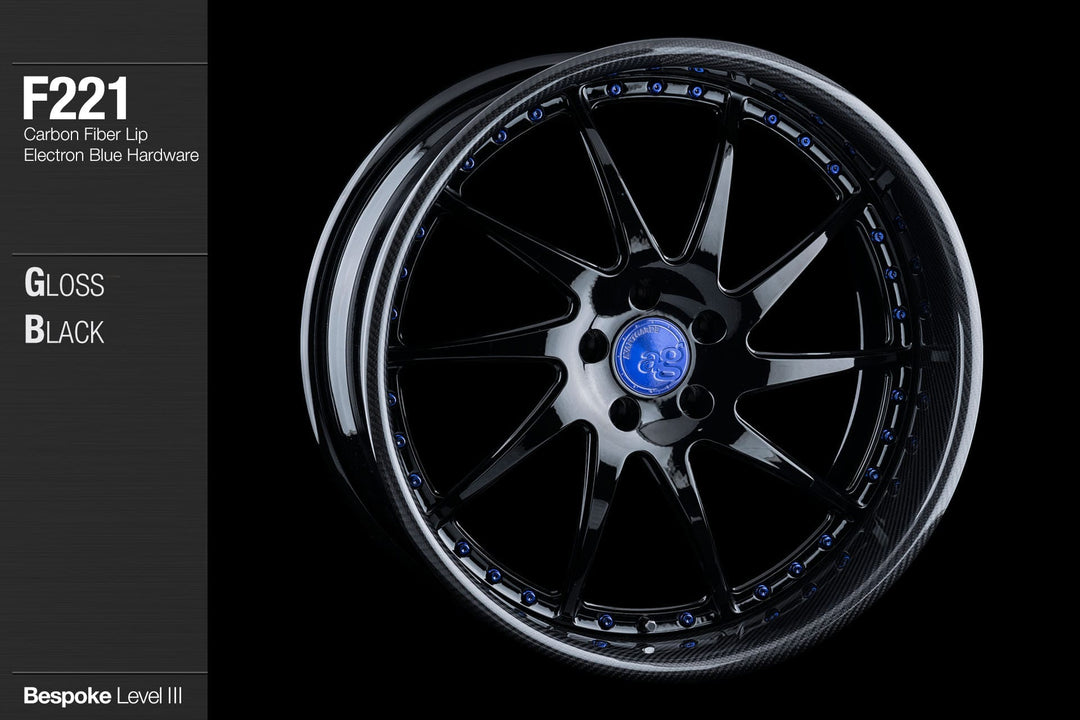
Task: Select the Gloss Black finish label
Action: point(65,305)
